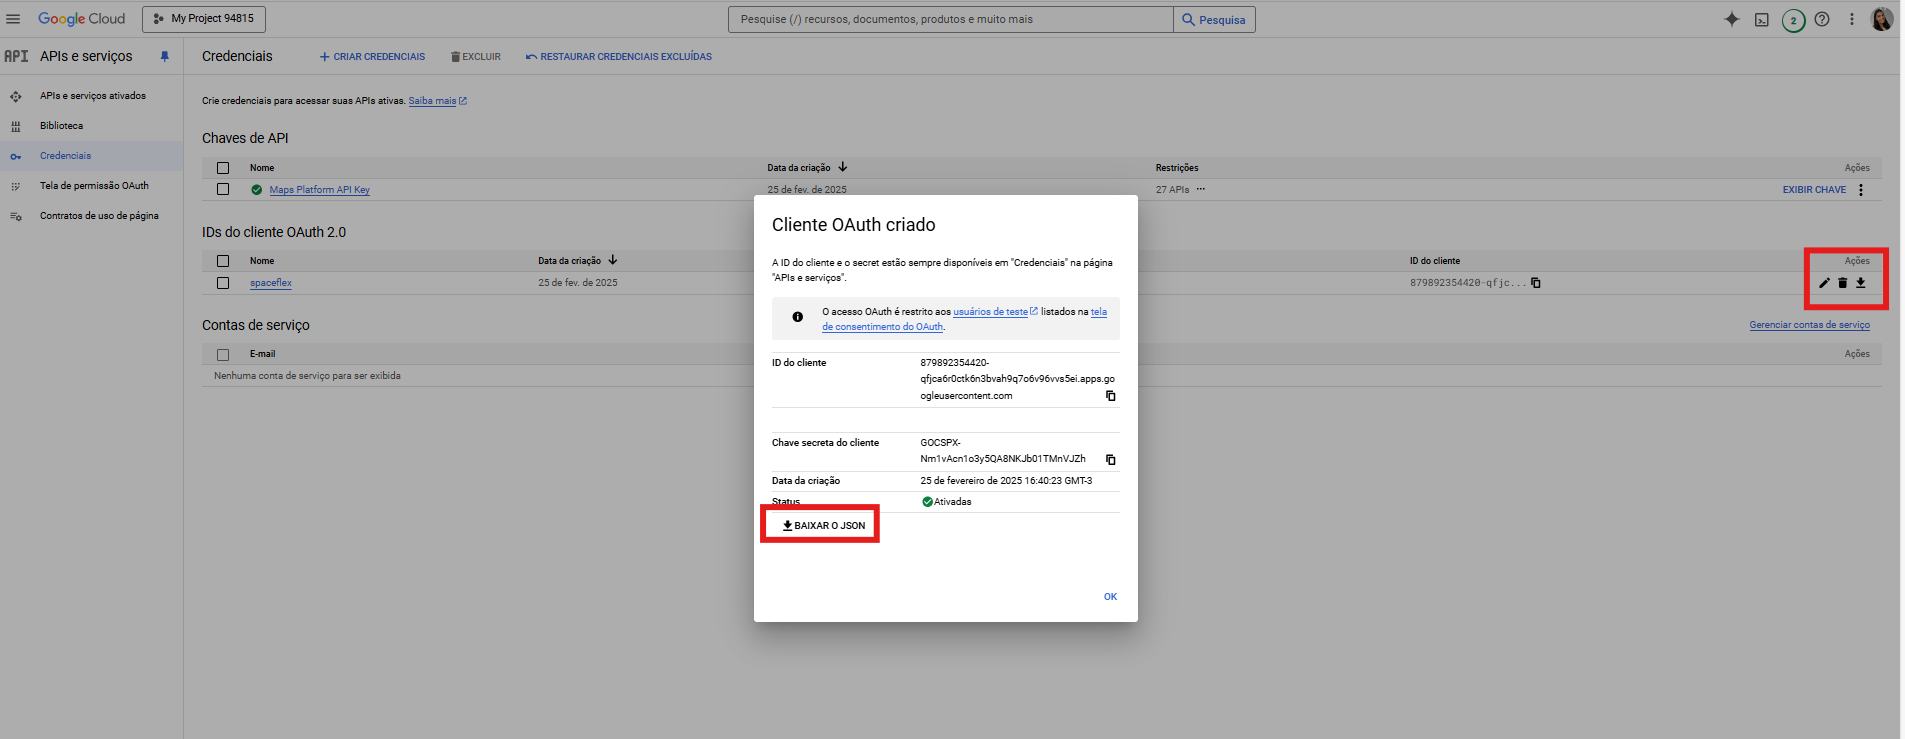Open the My Project 94815 project selector
The height and width of the screenshot is (739, 1905).
pyautogui.click(x=204, y=19)
